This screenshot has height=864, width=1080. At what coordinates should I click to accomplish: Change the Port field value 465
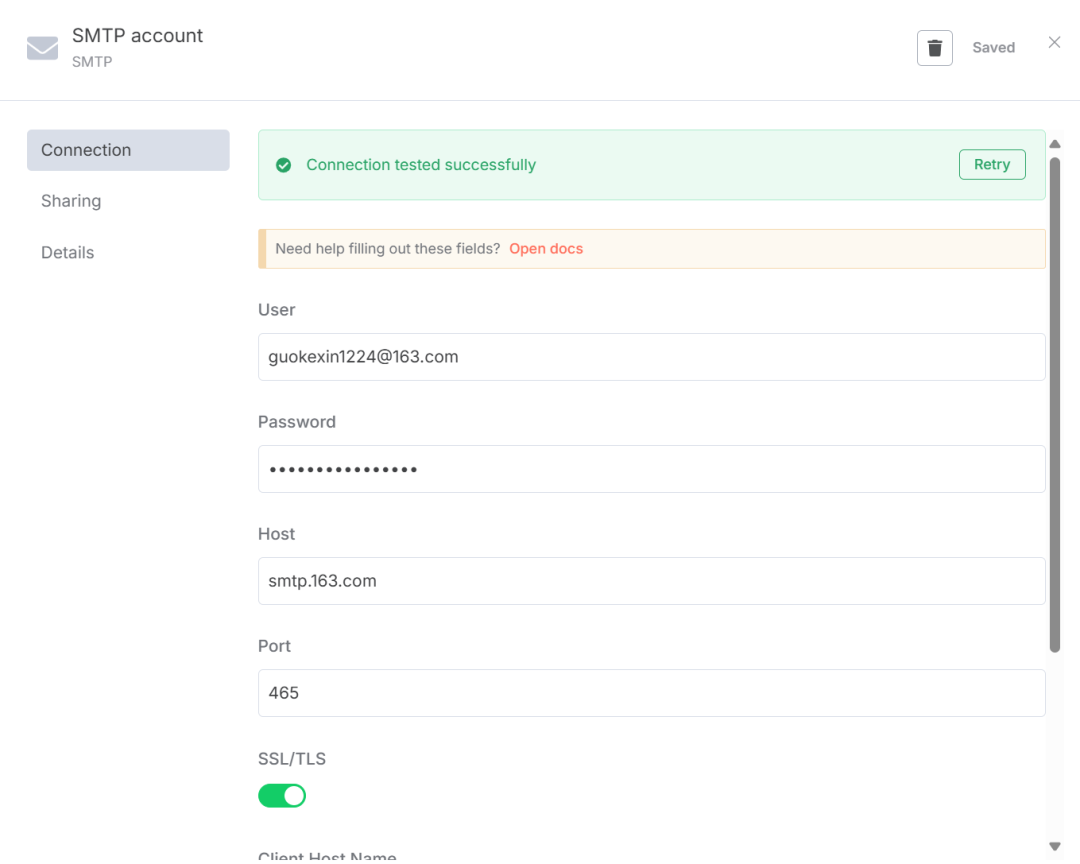652,693
